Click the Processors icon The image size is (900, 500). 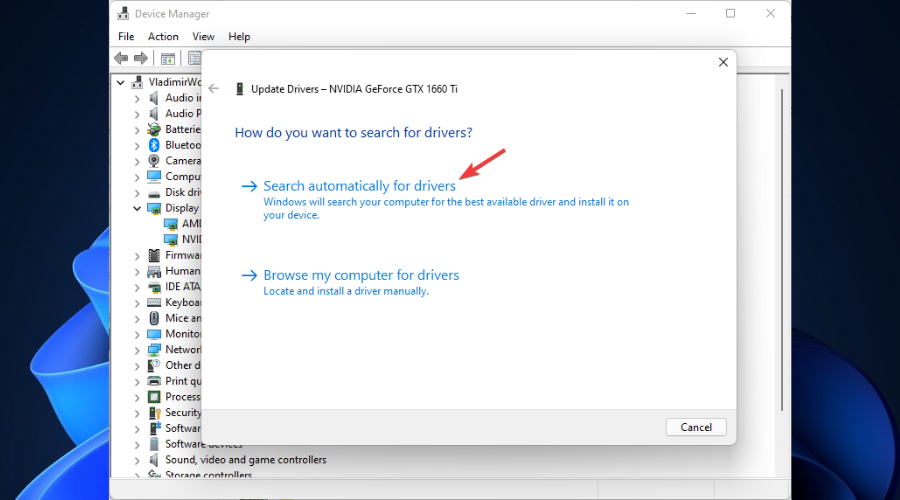[154, 397]
